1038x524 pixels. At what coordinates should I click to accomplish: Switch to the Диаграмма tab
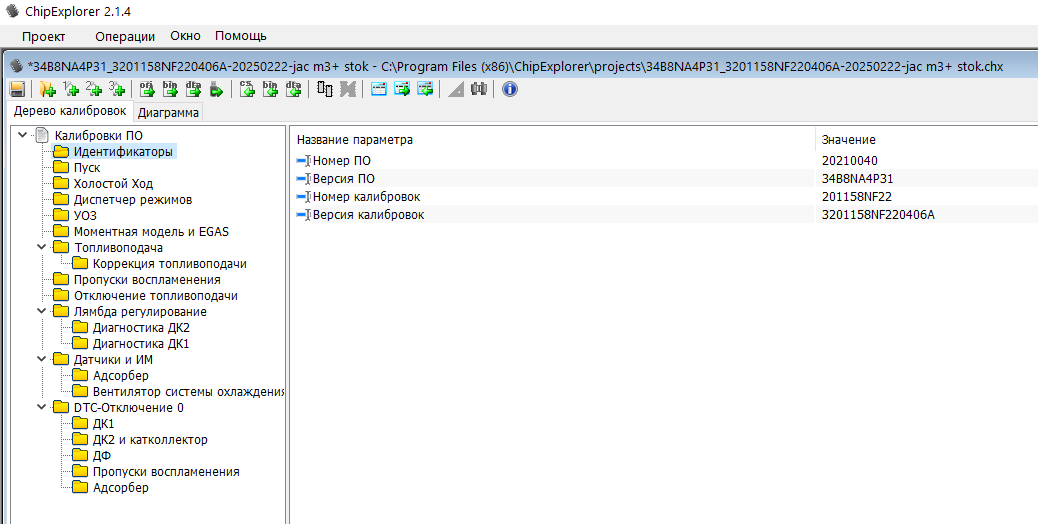click(168, 112)
